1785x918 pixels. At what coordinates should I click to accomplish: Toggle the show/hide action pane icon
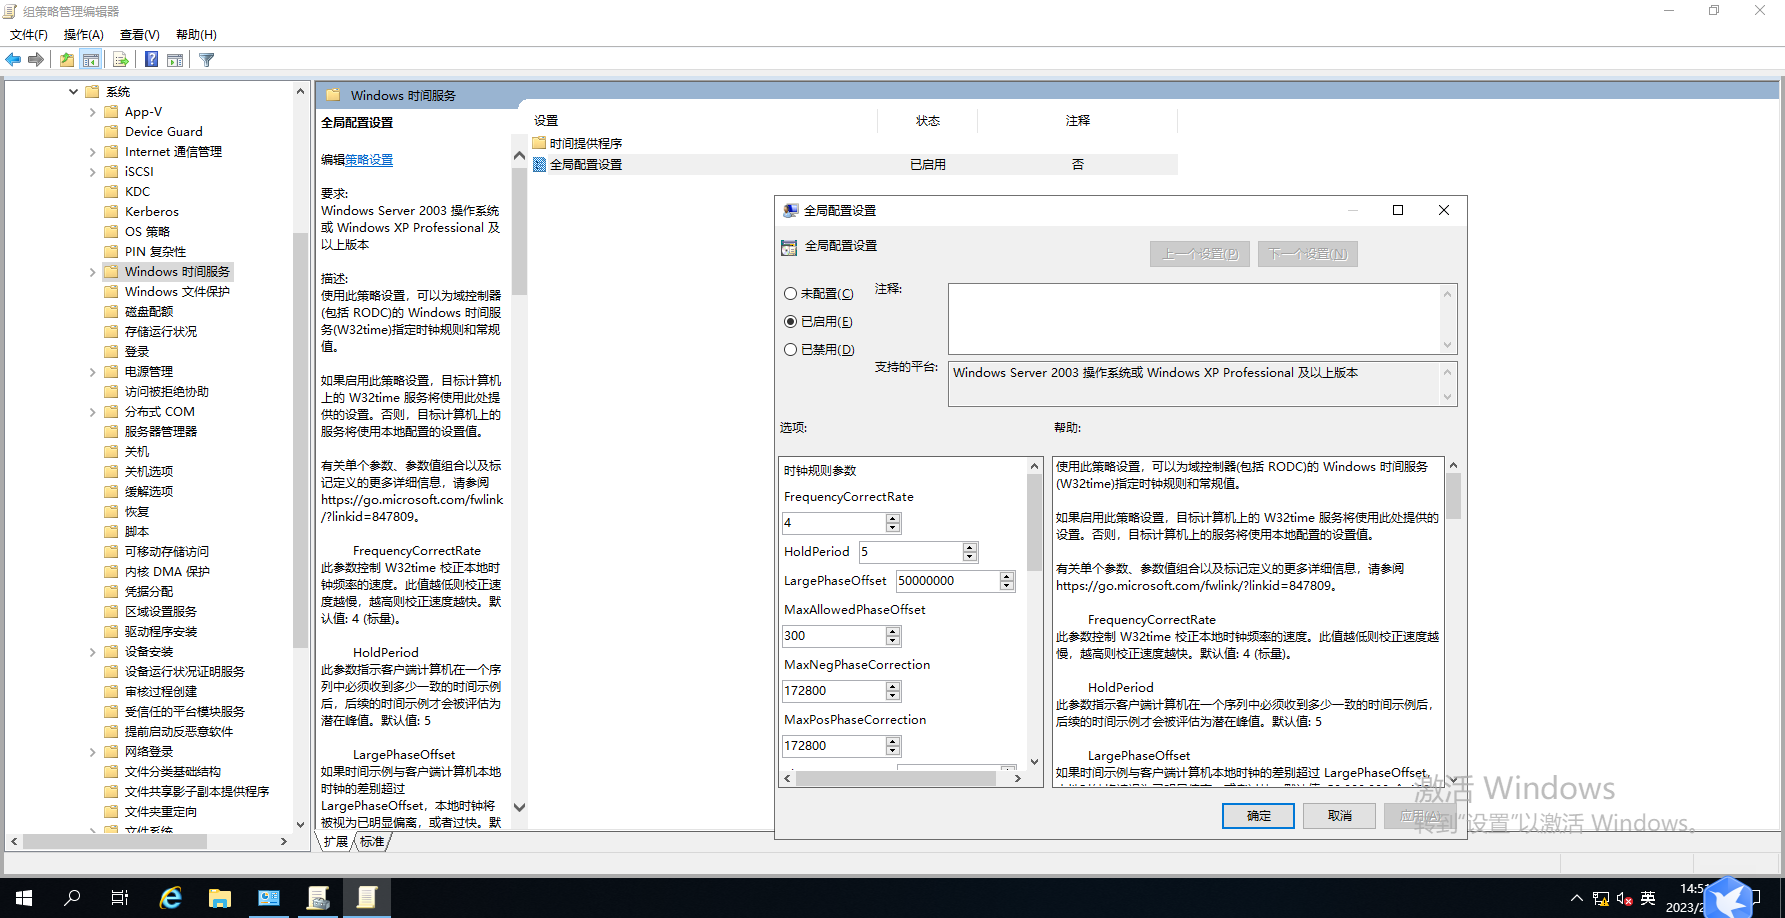pyautogui.click(x=175, y=60)
